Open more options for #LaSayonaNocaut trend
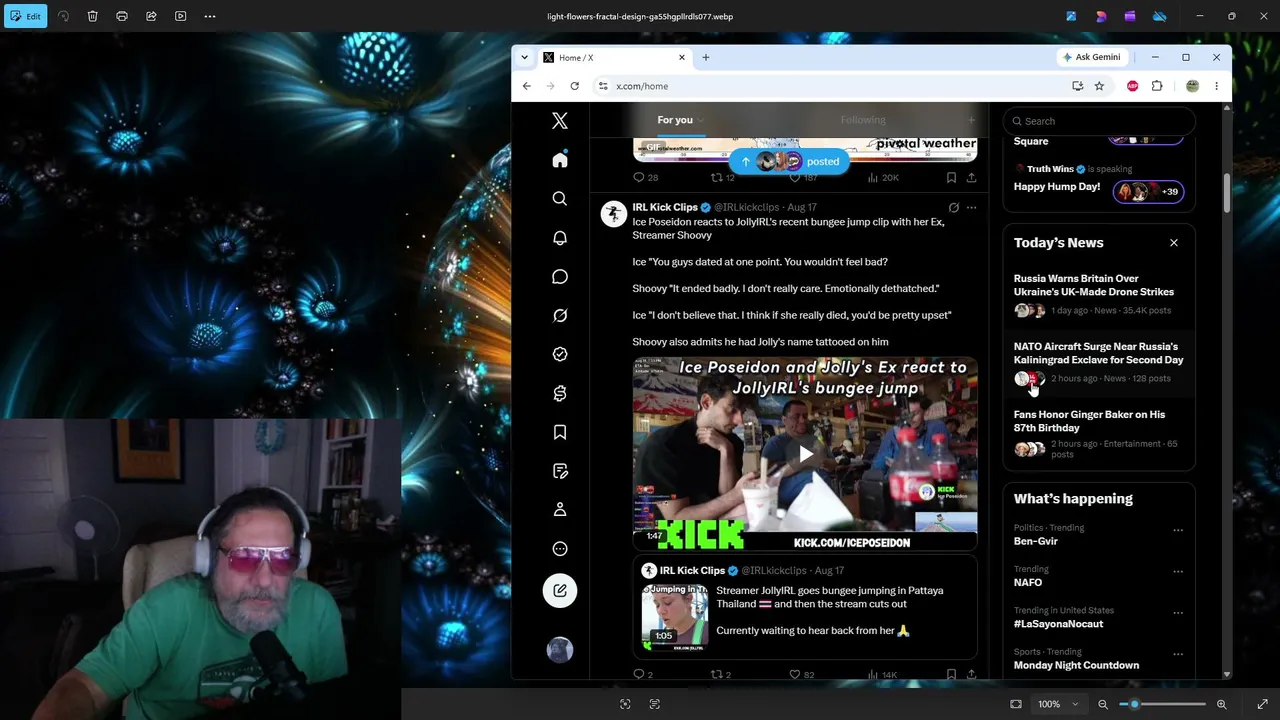The image size is (1280, 720). click(x=1178, y=613)
